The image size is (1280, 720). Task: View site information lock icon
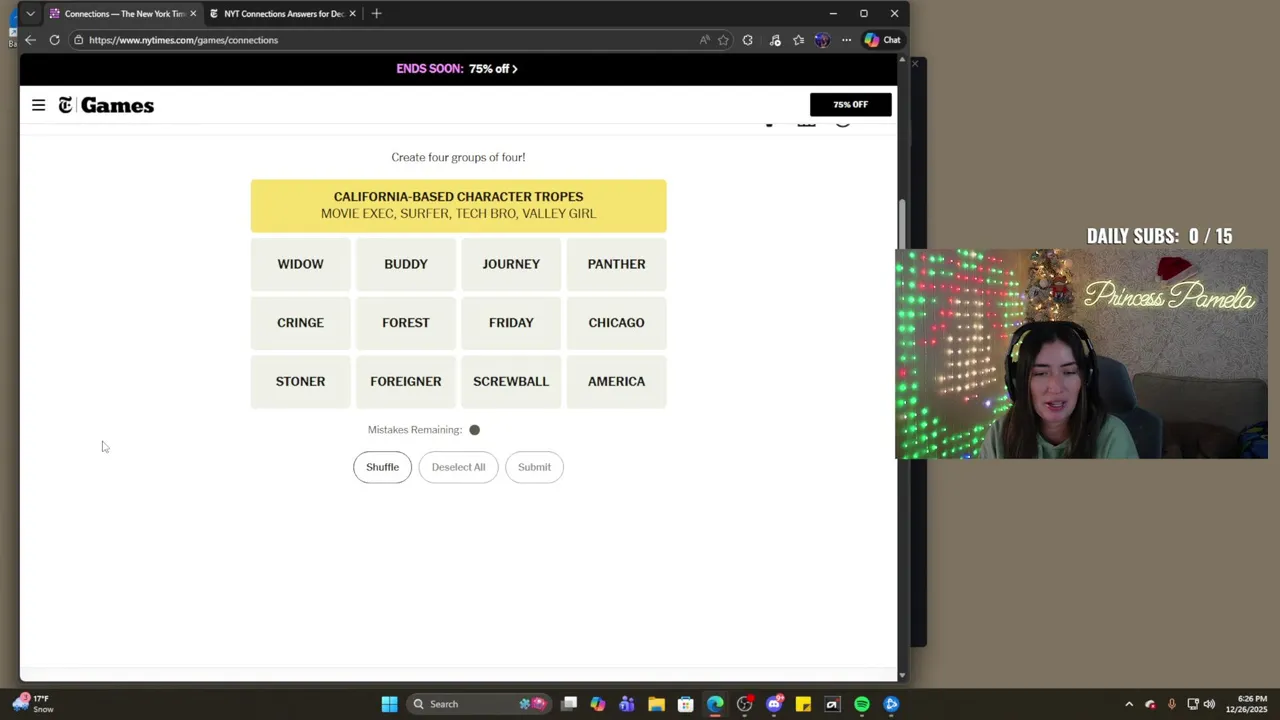[x=78, y=40]
